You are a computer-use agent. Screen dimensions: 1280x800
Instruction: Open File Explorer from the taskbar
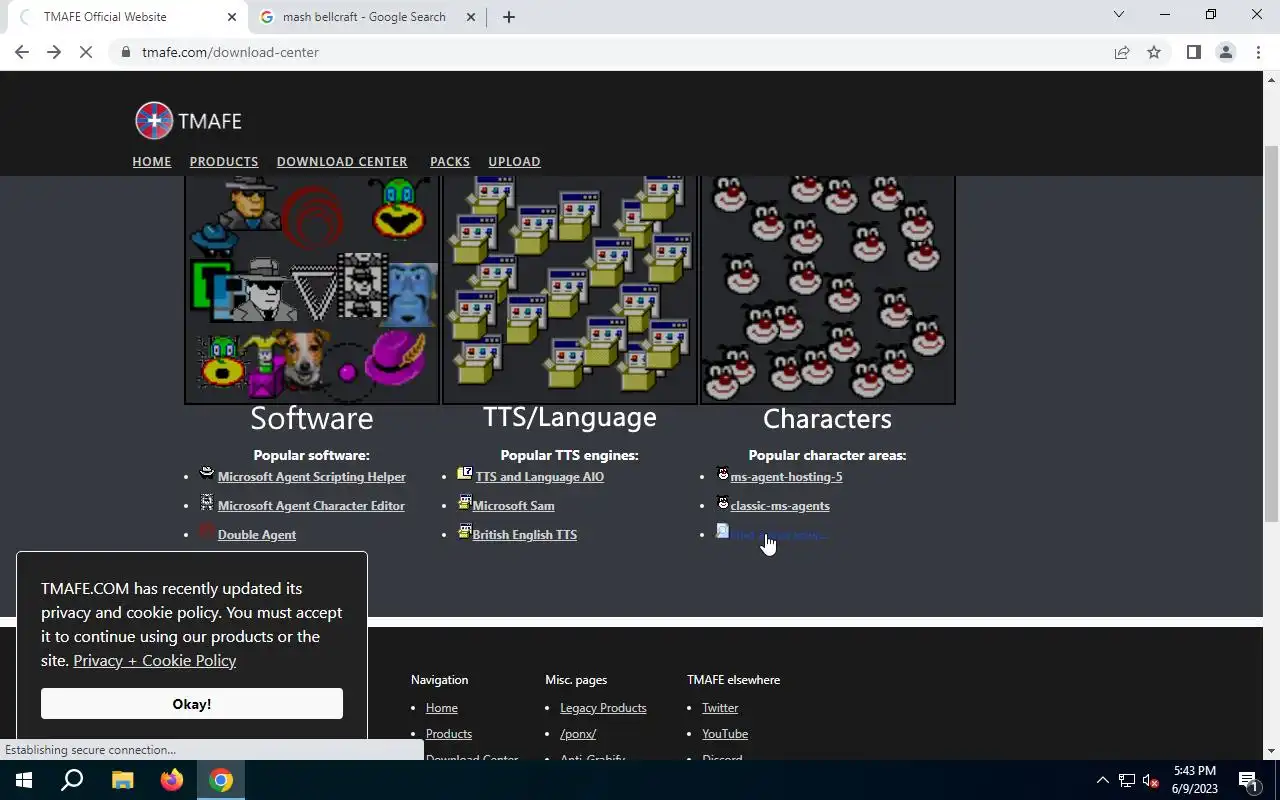pyautogui.click(x=122, y=780)
